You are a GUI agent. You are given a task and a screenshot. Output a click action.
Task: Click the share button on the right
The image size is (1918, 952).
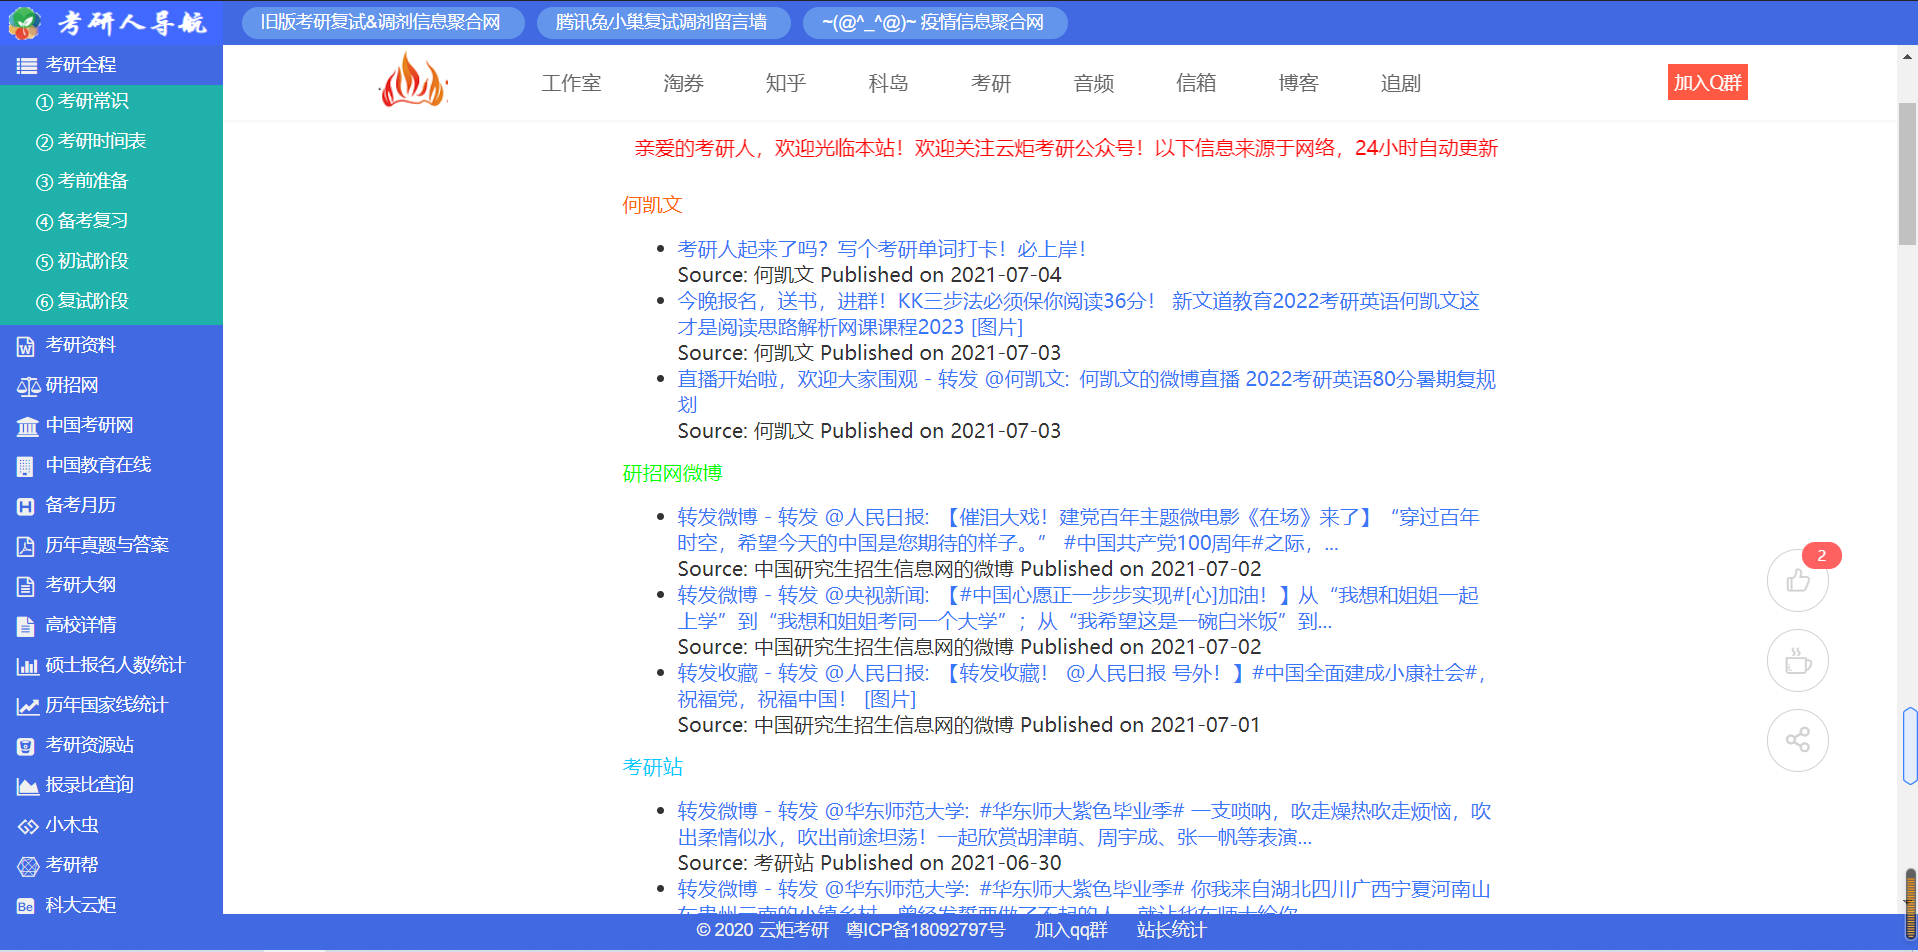[1797, 740]
